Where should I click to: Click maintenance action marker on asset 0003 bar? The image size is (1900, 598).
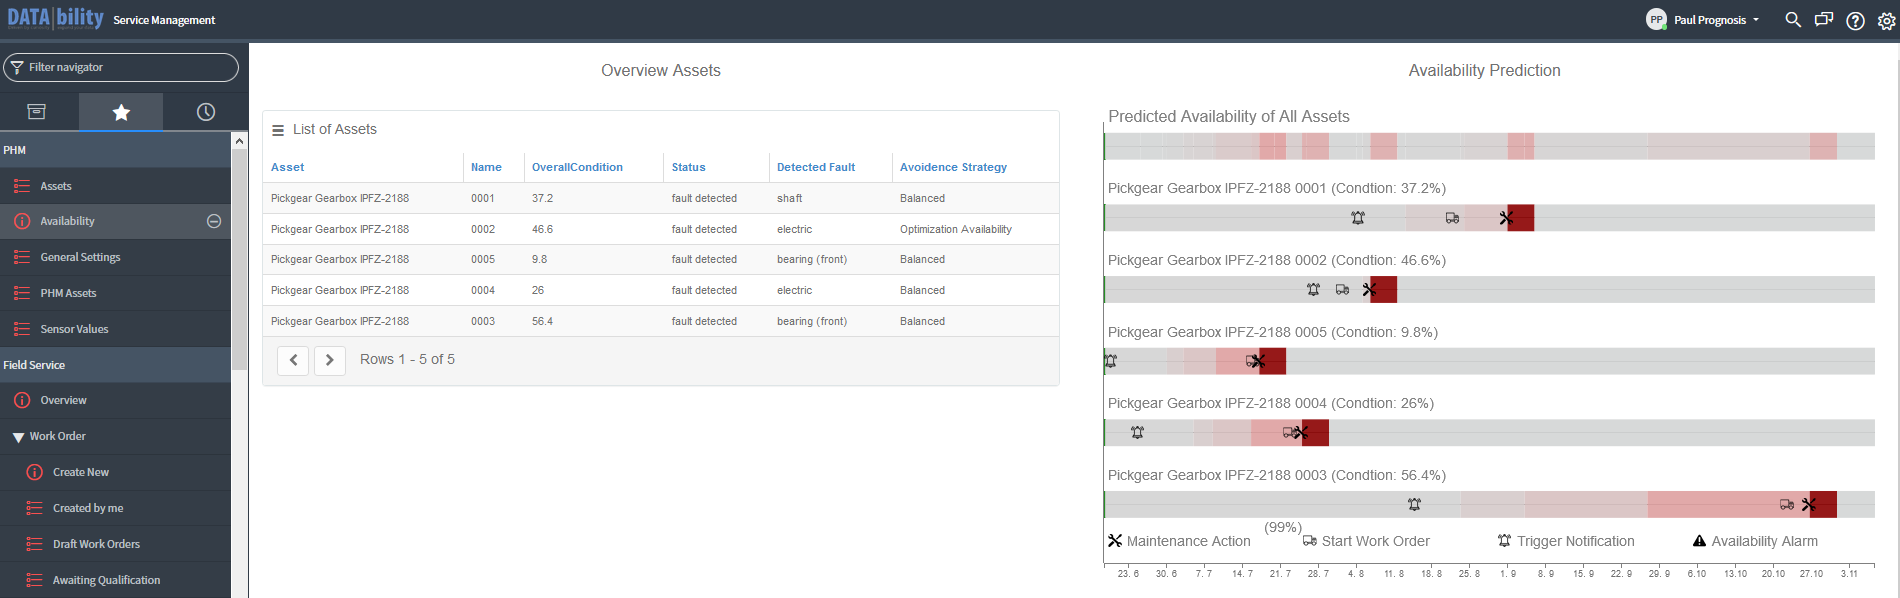(x=1809, y=504)
